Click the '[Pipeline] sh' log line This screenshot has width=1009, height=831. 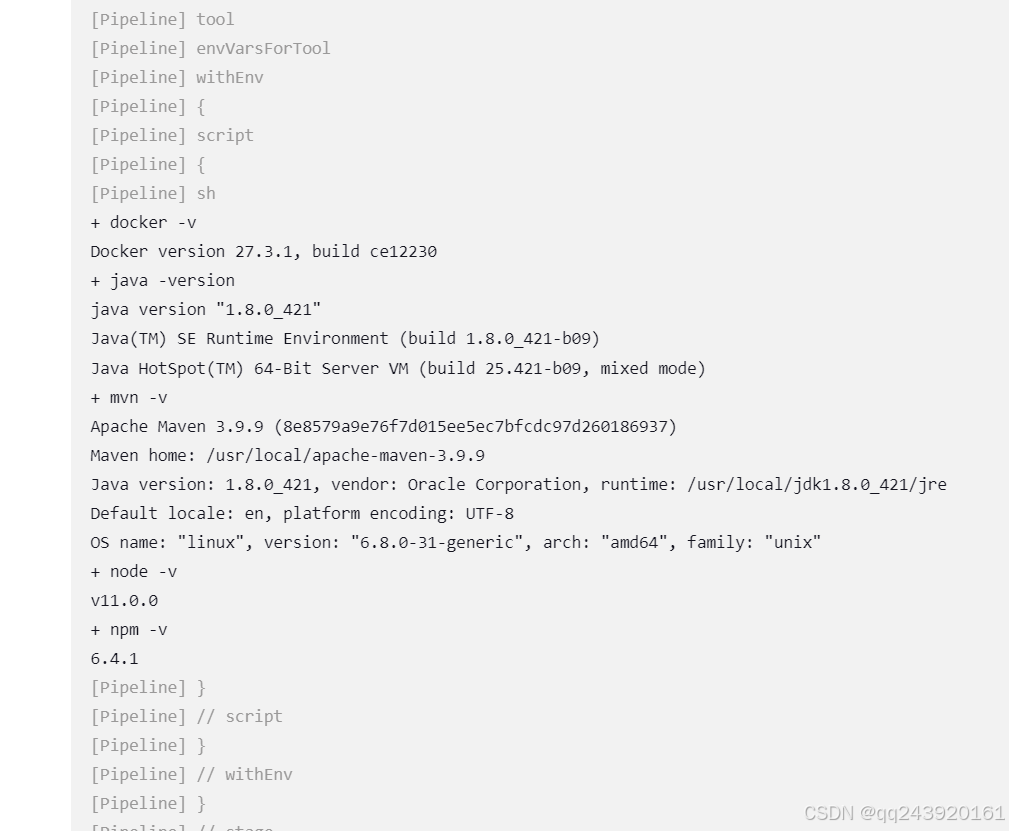point(153,193)
